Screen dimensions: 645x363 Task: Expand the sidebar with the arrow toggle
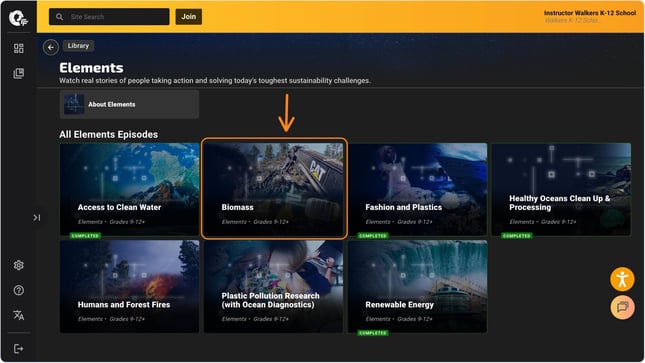(37, 217)
